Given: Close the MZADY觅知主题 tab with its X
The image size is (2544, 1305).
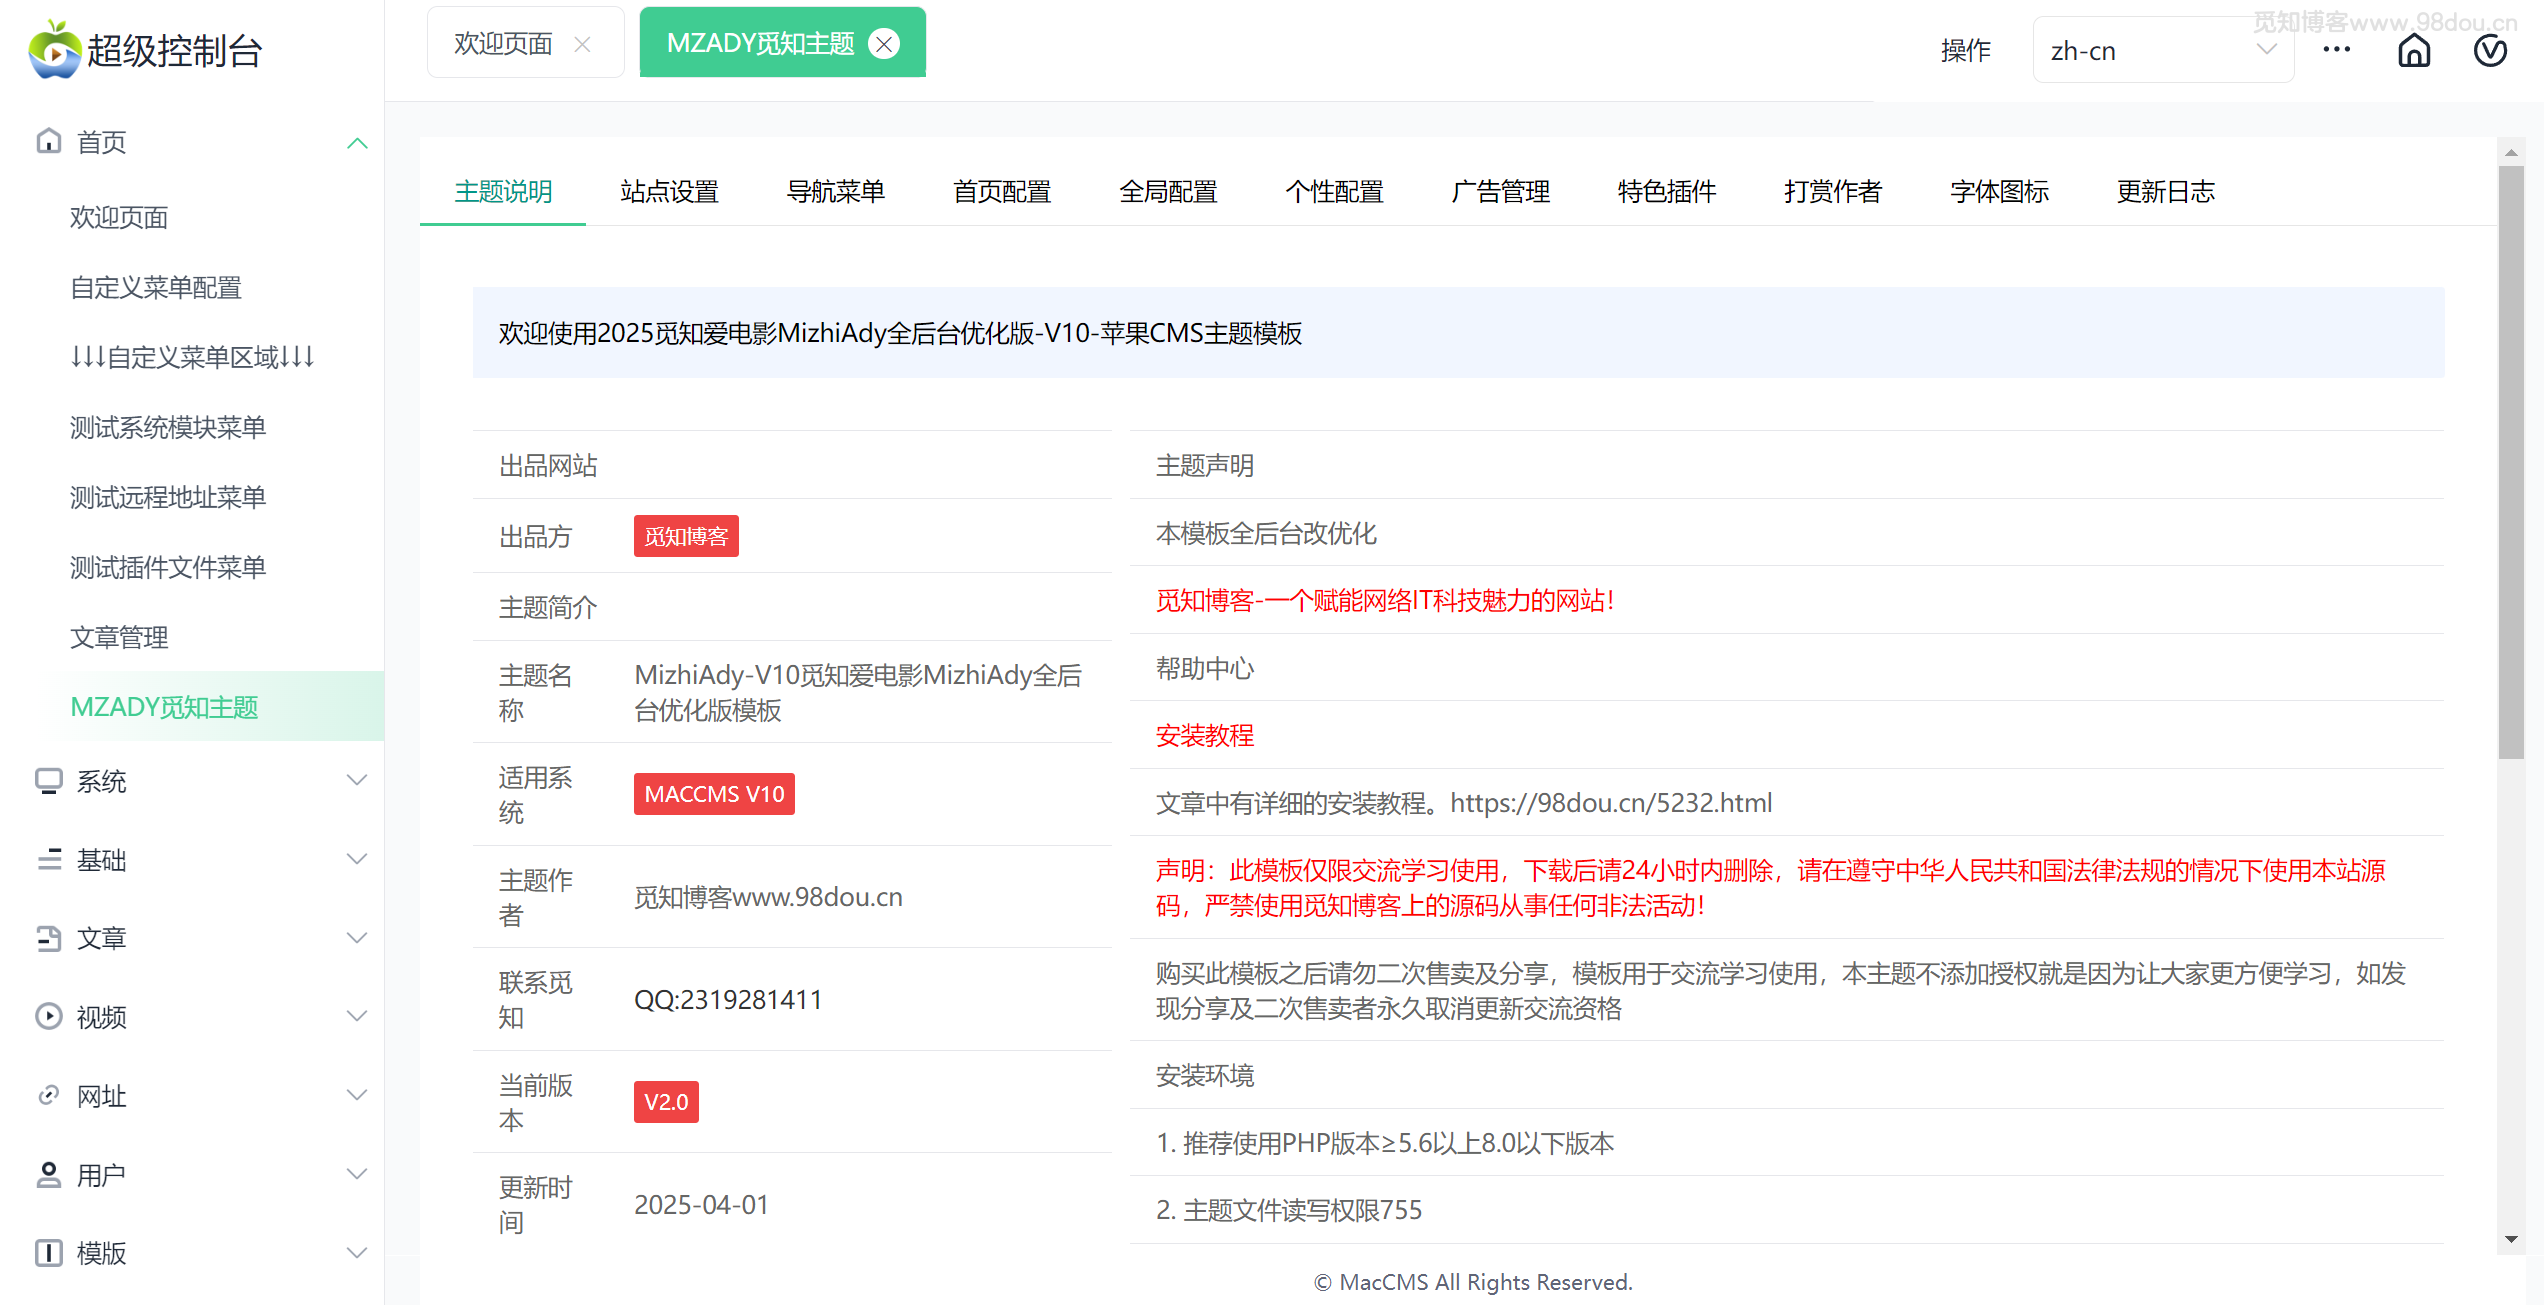Looking at the screenshot, I should click(x=884, y=44).
